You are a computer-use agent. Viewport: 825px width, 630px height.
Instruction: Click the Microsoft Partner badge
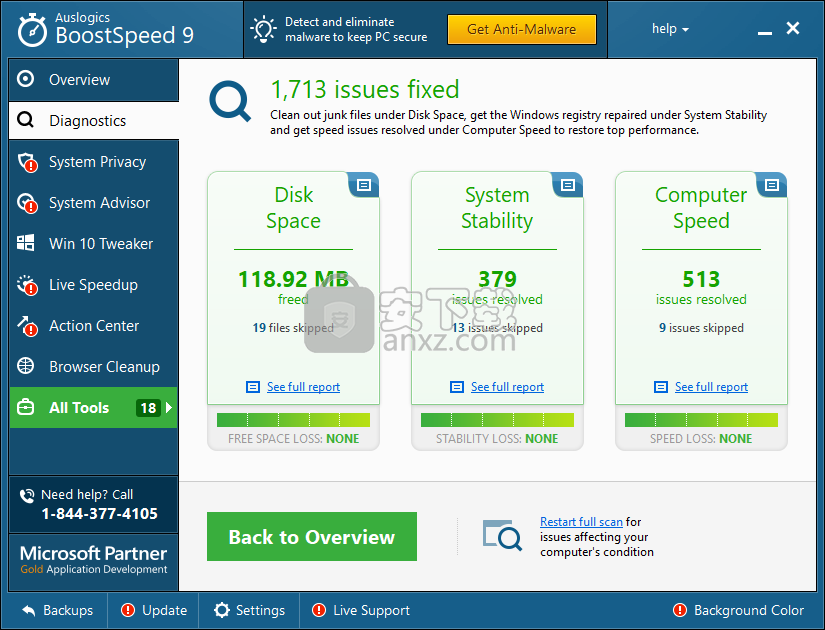click(x=94, y=560)
